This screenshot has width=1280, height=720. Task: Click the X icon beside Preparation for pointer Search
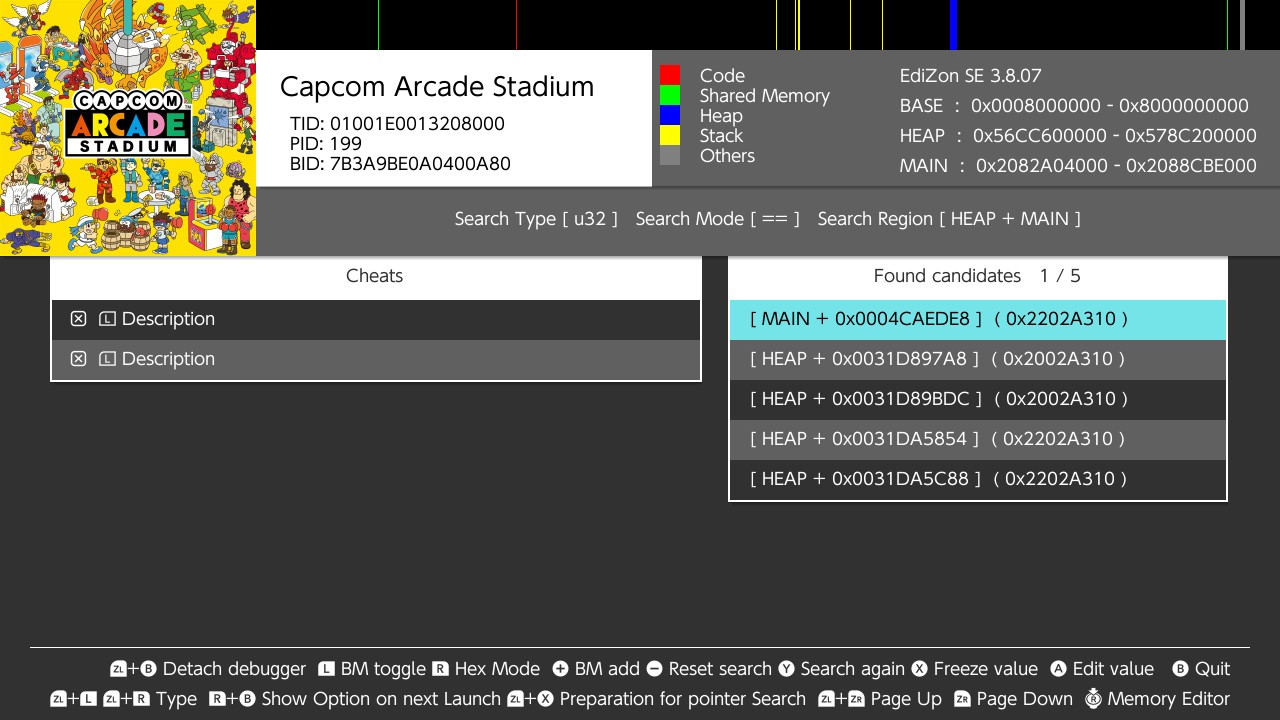[545, 699]
